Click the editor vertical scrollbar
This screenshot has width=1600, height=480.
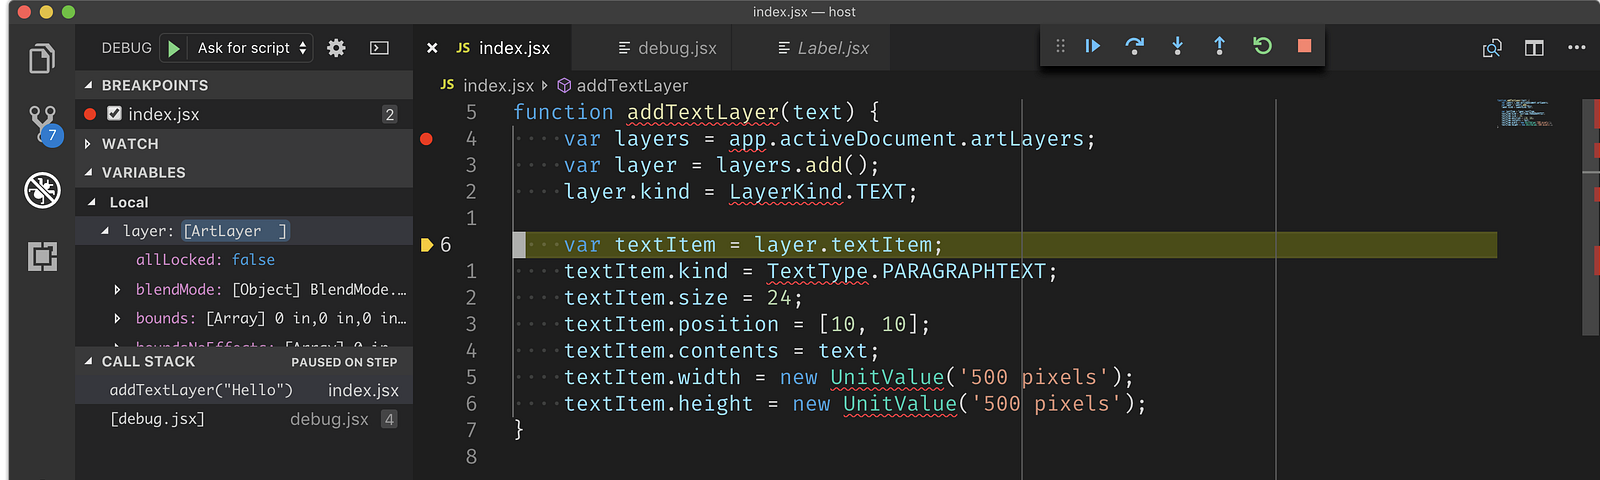(1590, 217)
